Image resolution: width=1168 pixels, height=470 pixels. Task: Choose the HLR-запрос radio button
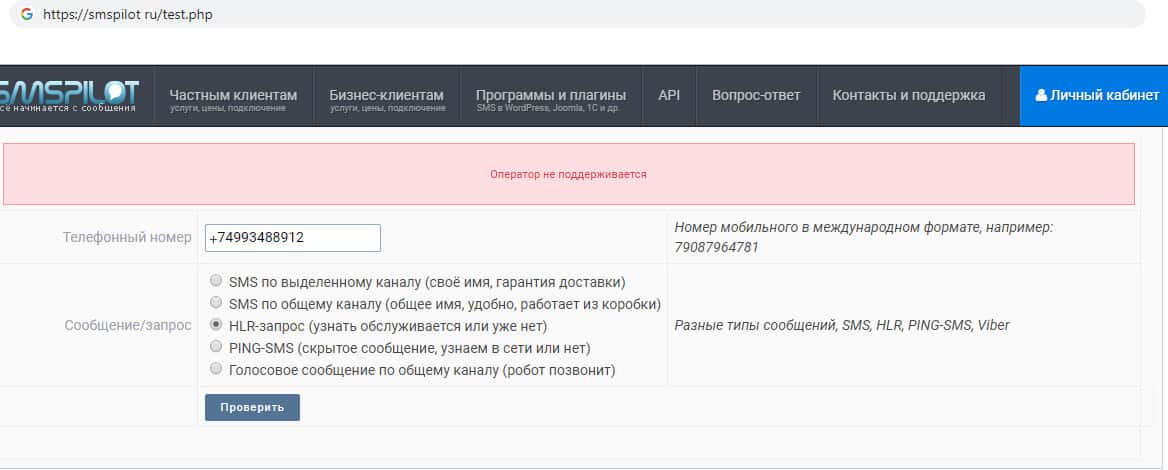coord(216,325)
